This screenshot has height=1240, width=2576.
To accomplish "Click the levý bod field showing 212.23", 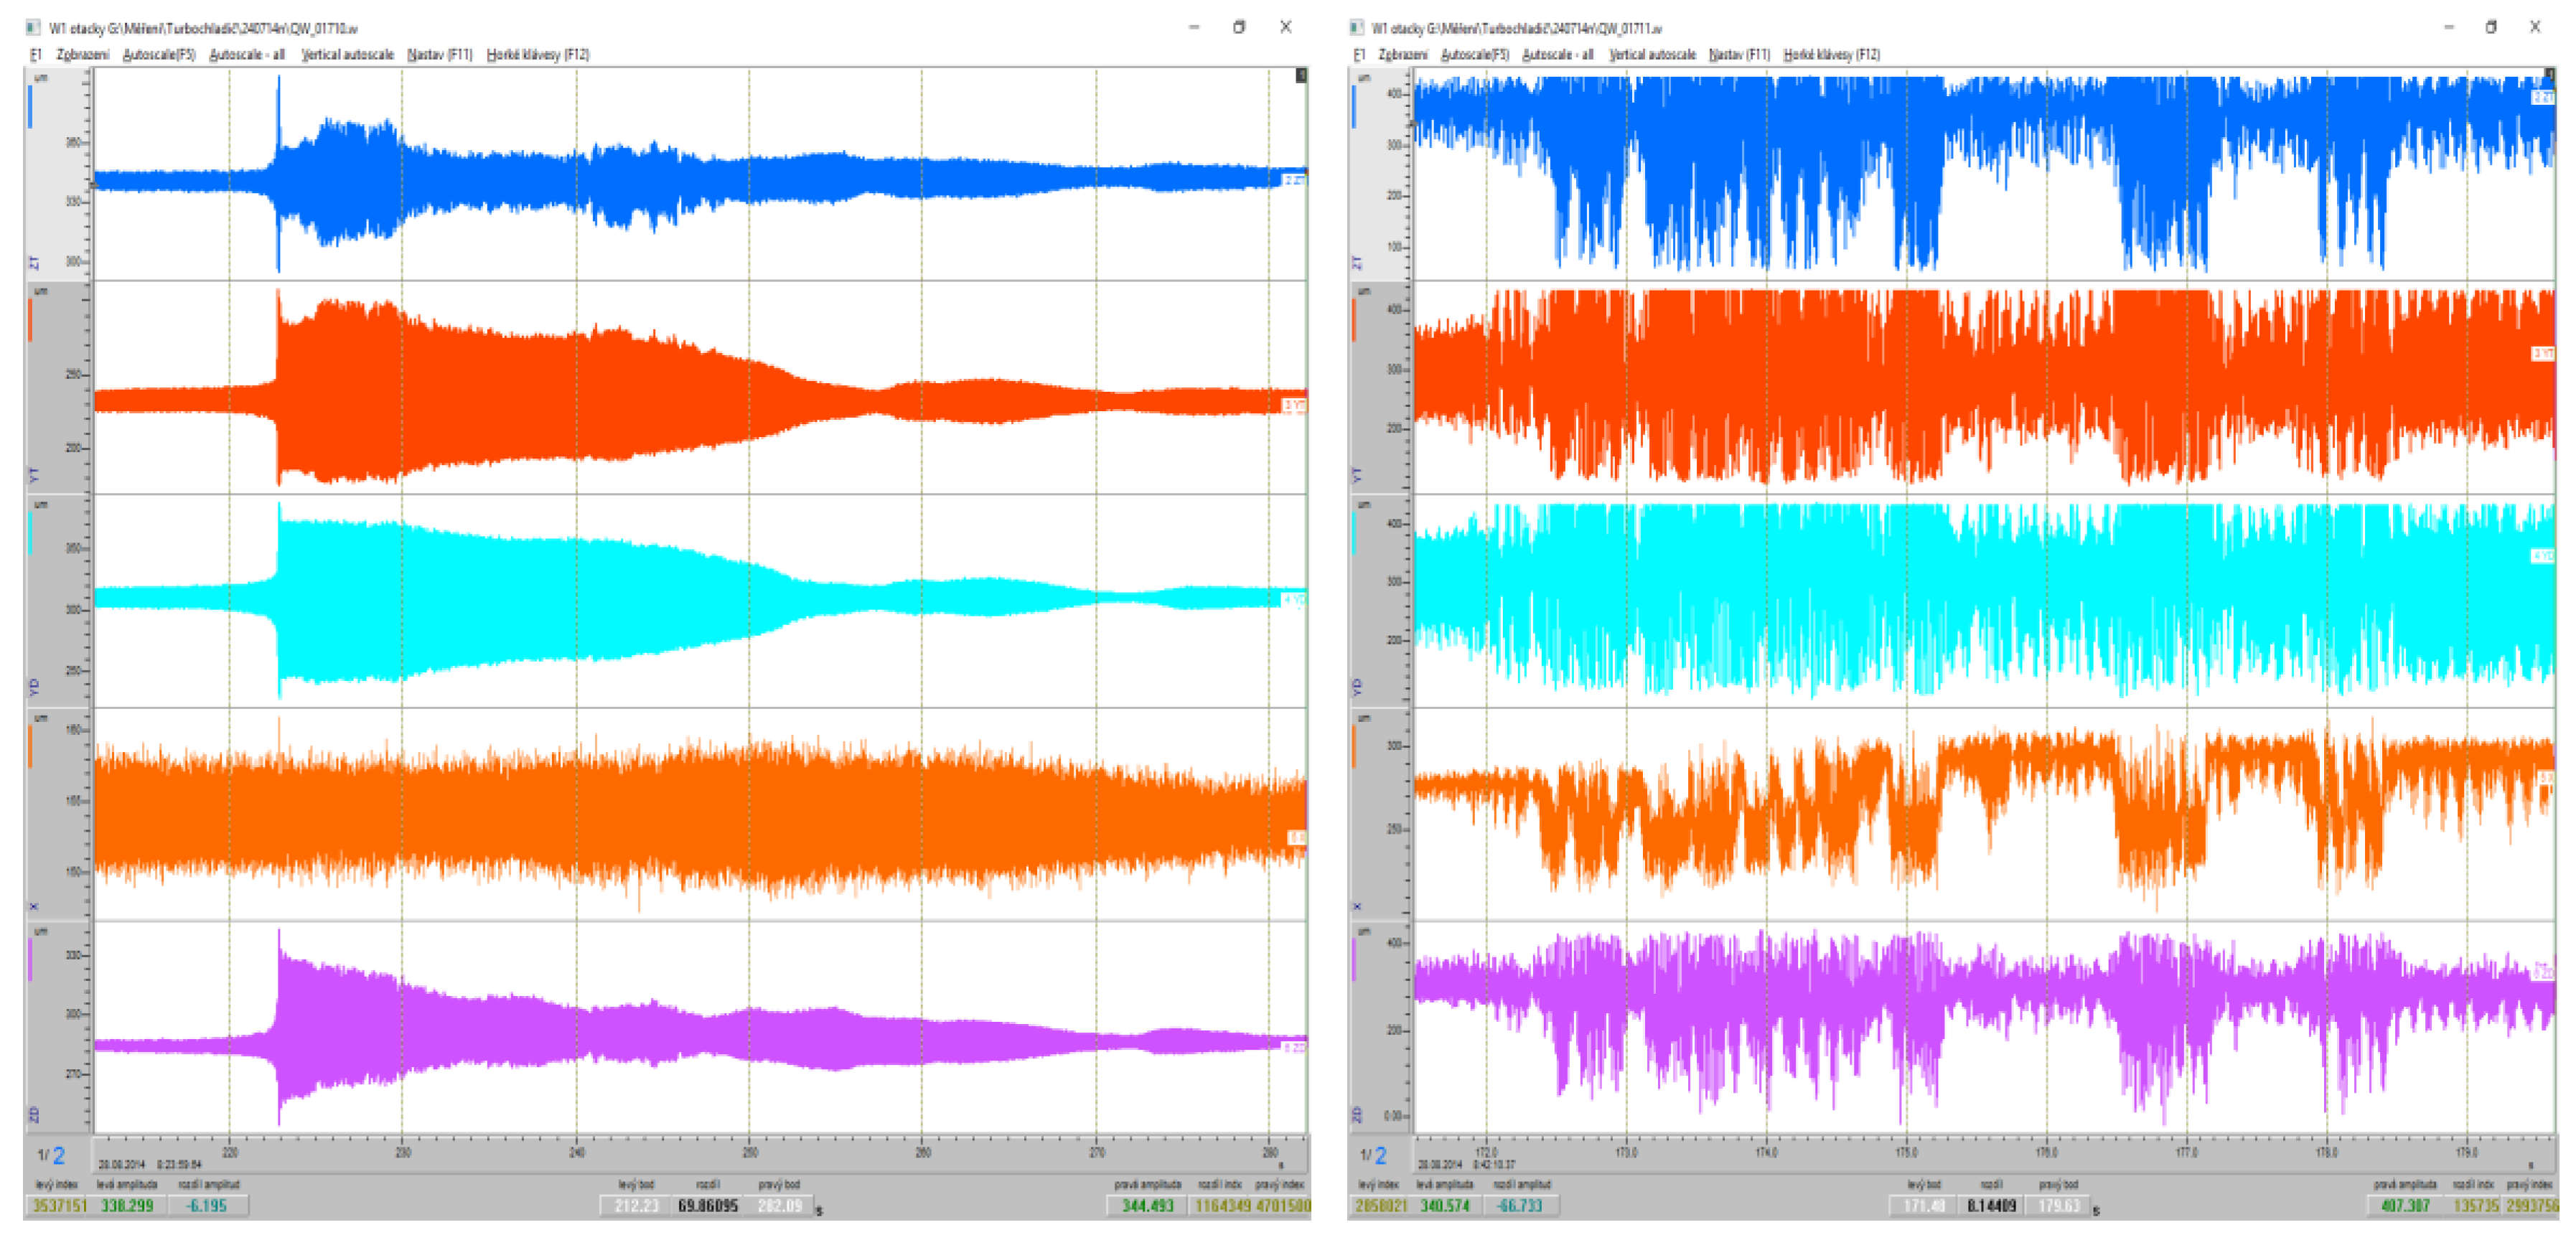I will 635,1205.
